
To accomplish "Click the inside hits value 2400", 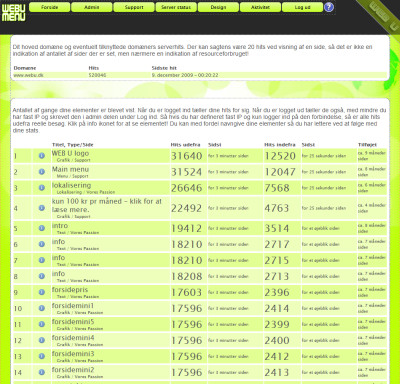I will [277, 341].
